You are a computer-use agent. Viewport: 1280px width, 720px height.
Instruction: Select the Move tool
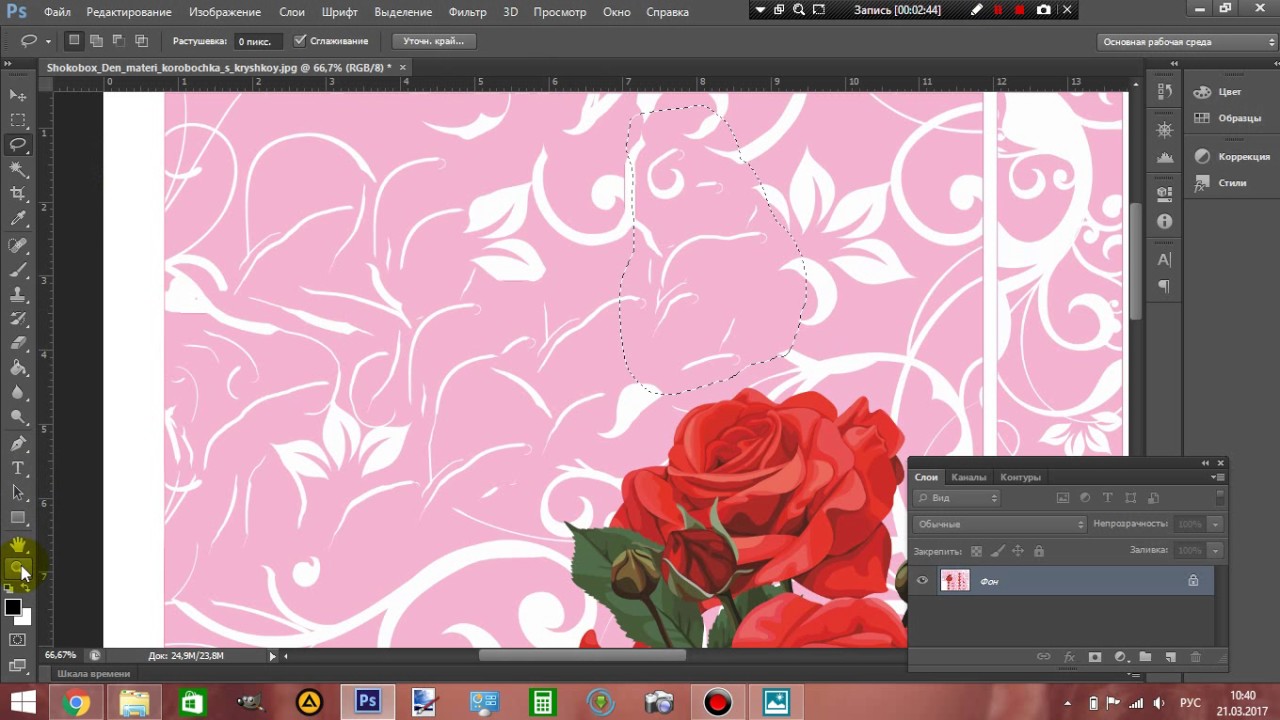(18, 95)
